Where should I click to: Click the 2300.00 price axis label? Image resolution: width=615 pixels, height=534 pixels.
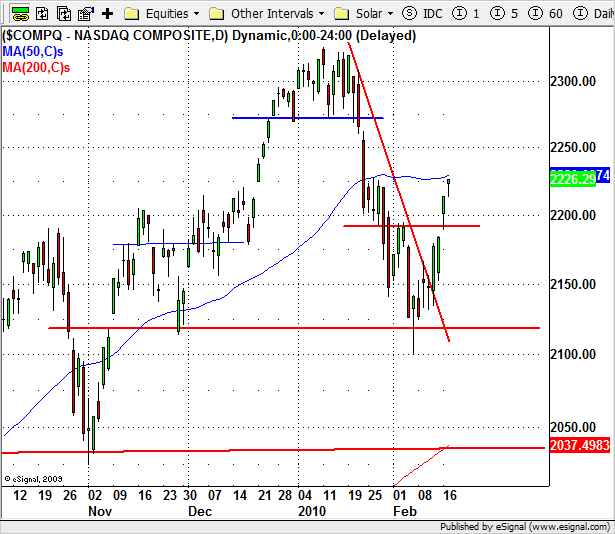(x=573, y=82)
